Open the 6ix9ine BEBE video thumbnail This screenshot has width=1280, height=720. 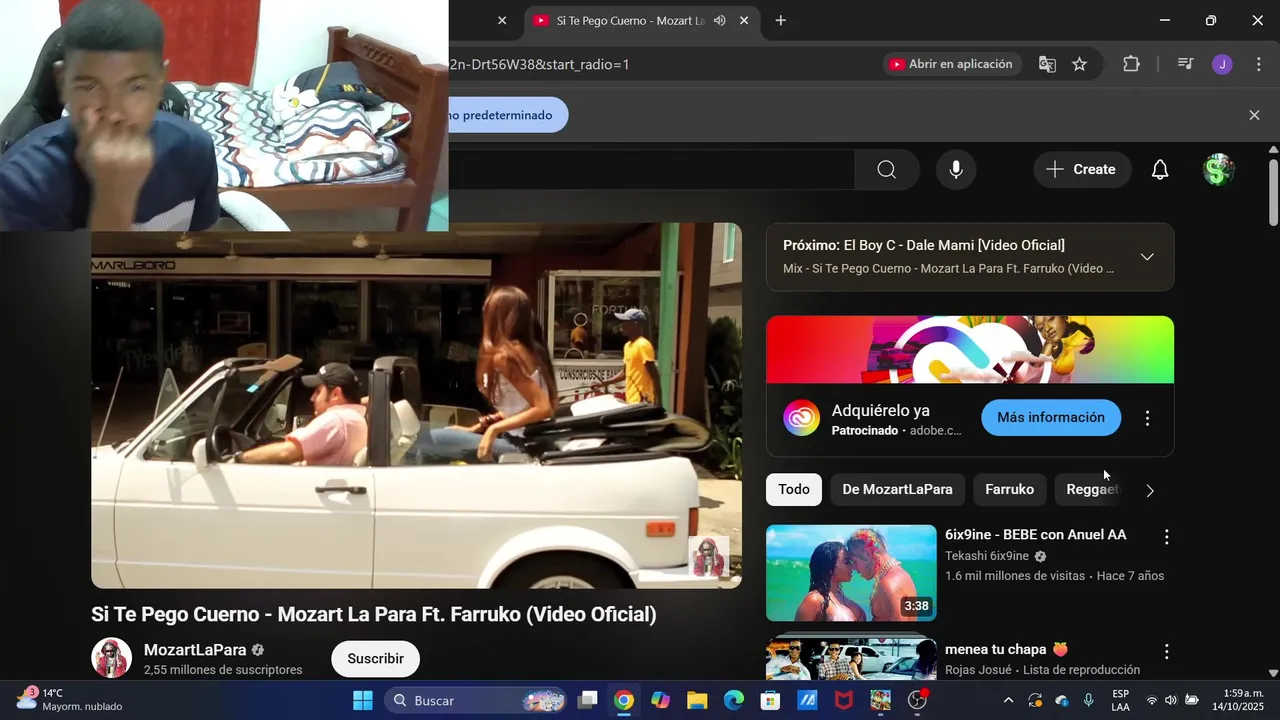[851, 573]
